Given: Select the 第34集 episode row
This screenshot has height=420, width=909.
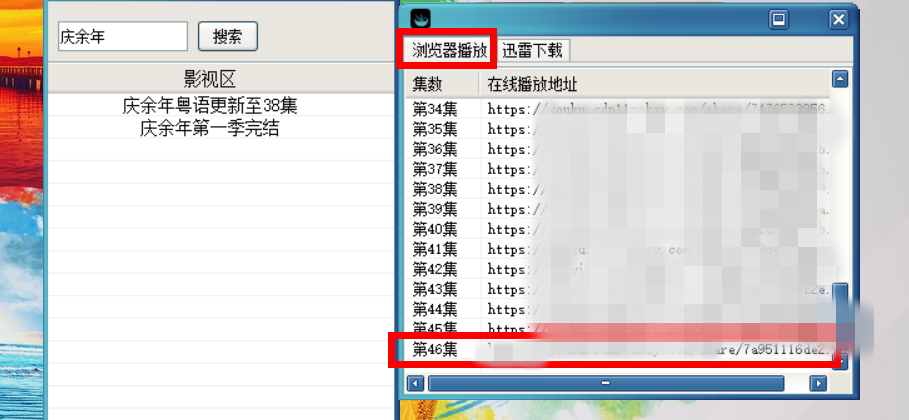Looking at the screenshot, I should (435, 108).
